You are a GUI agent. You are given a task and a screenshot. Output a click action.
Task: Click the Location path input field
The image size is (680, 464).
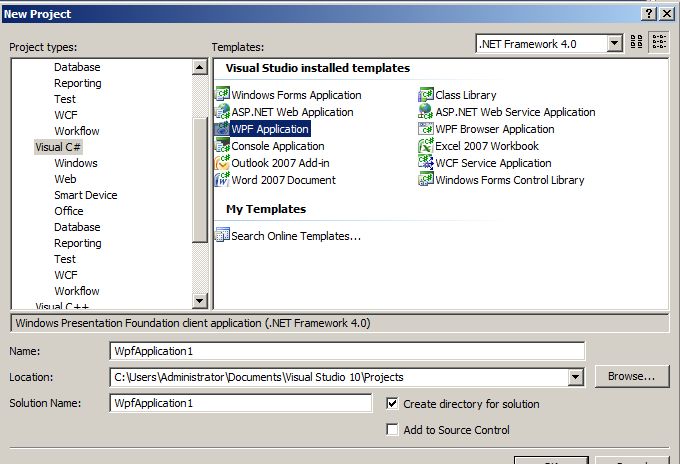click(x=339, y=377)
